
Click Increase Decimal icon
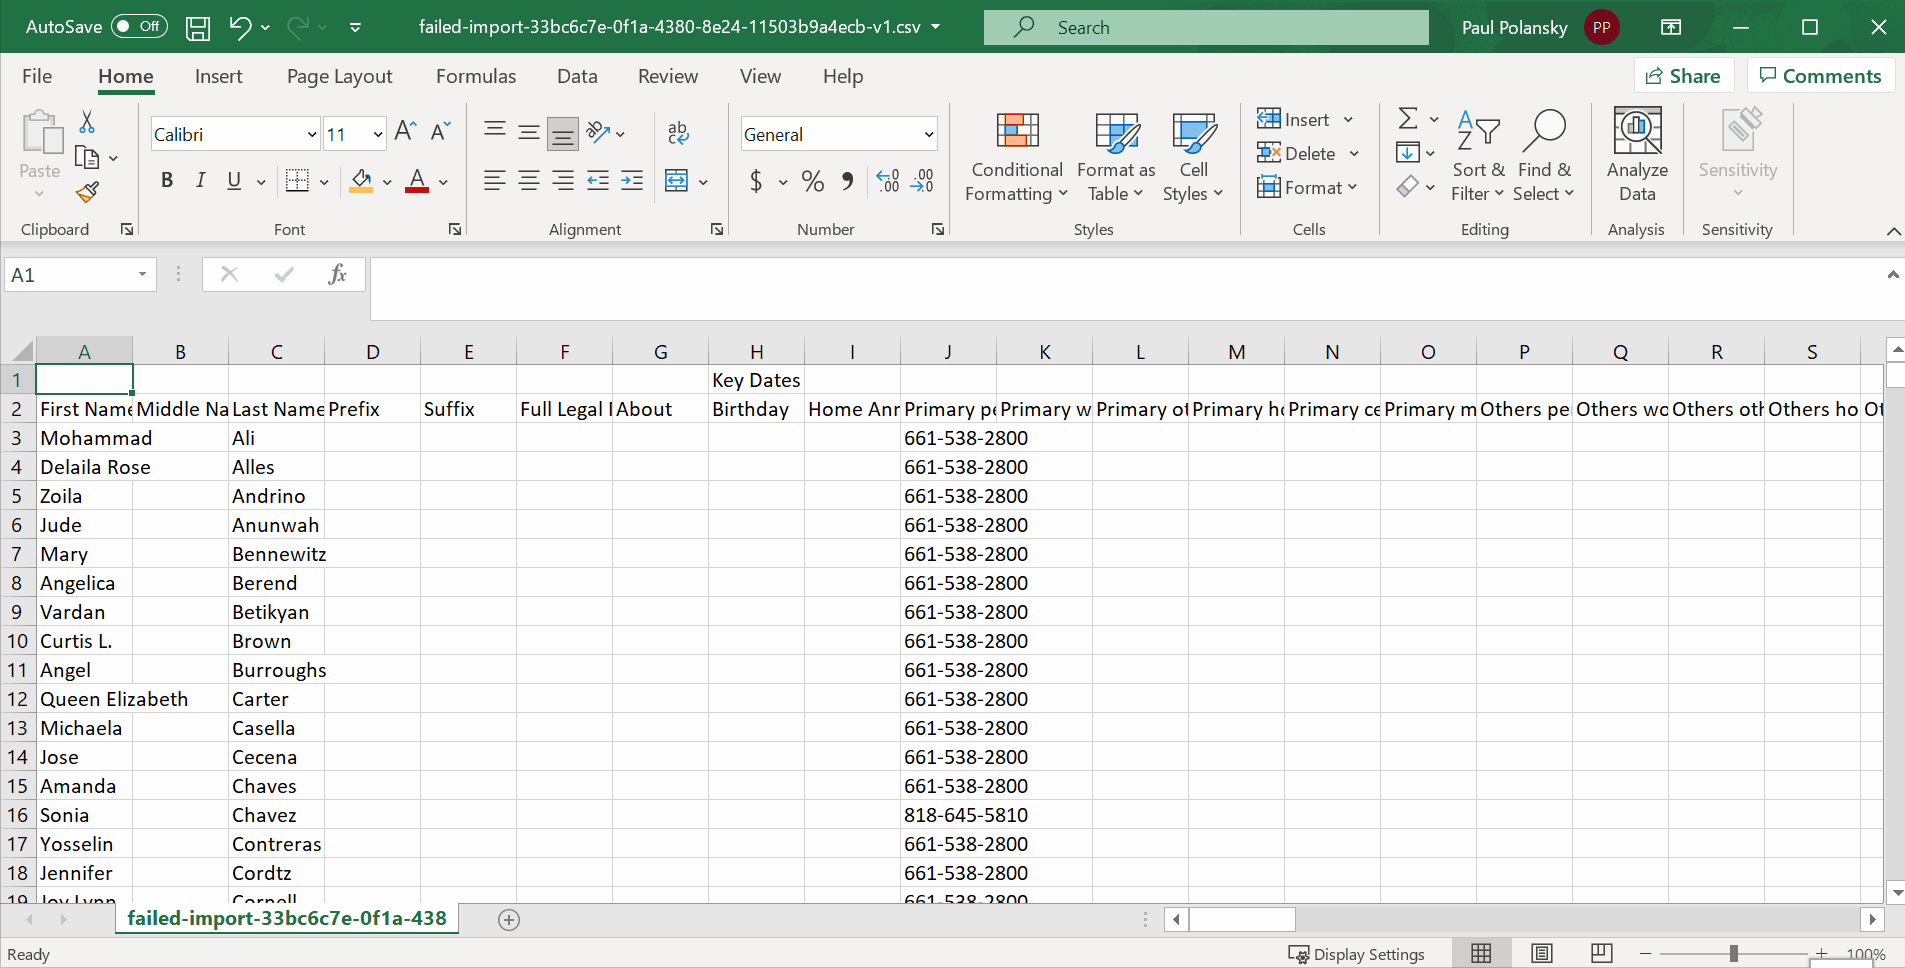pyautogui.click(x=887, y=181)
